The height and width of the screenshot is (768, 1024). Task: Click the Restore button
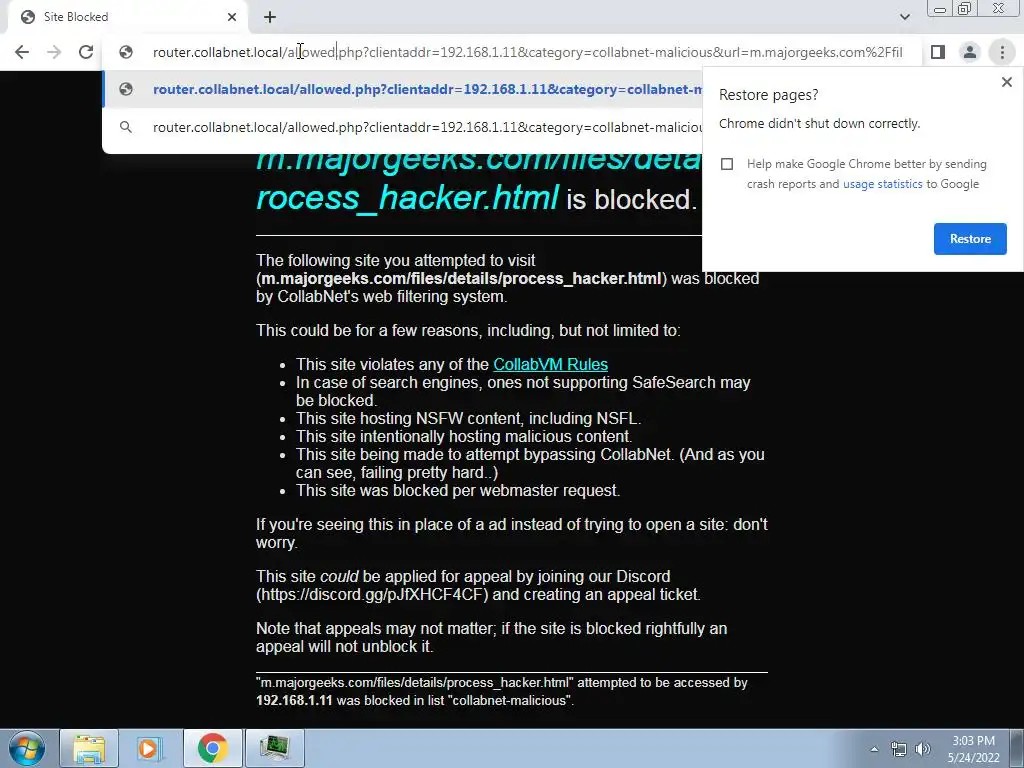[970, 239]
